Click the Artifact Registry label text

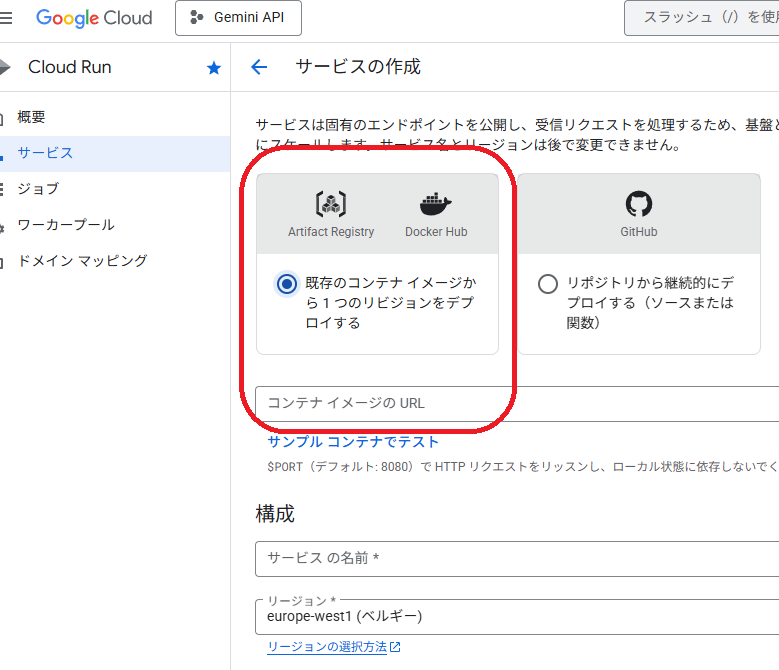tap(331, 232)
